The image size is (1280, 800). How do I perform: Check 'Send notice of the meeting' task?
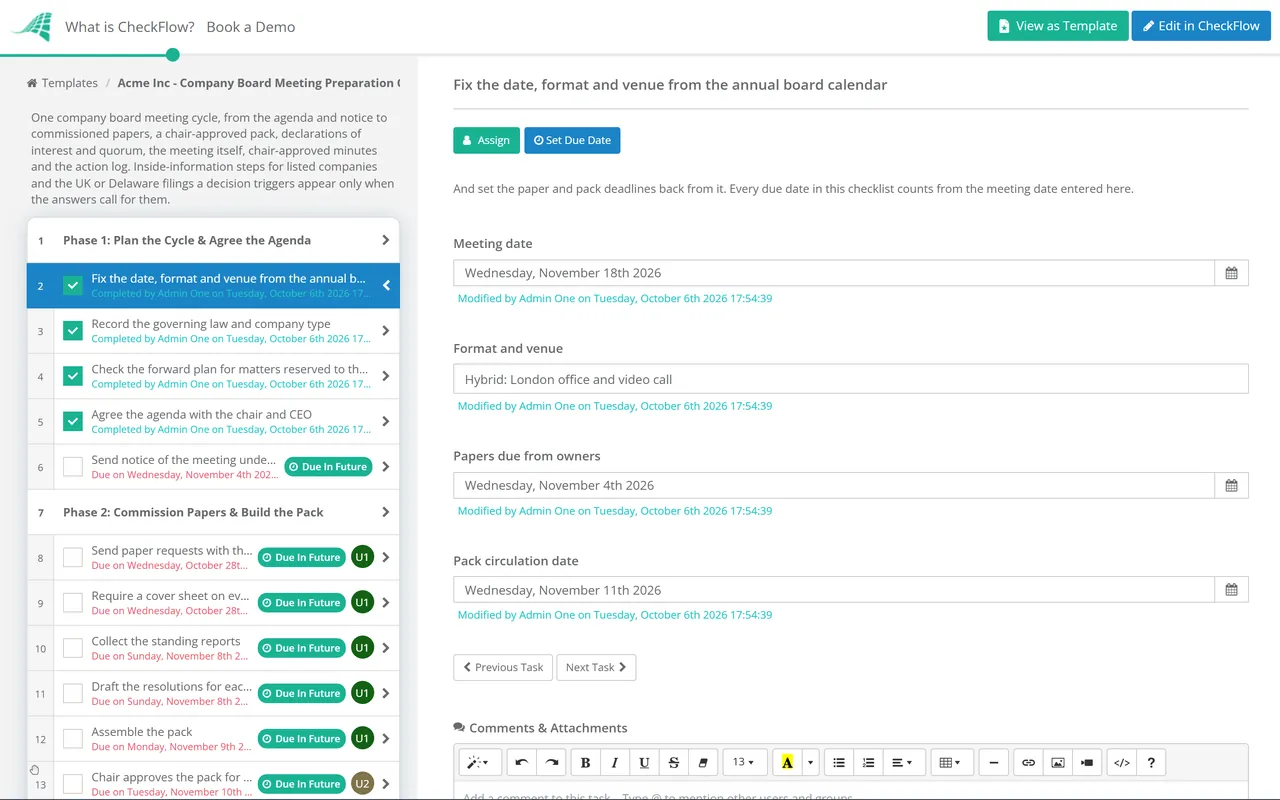click(73, 467)
